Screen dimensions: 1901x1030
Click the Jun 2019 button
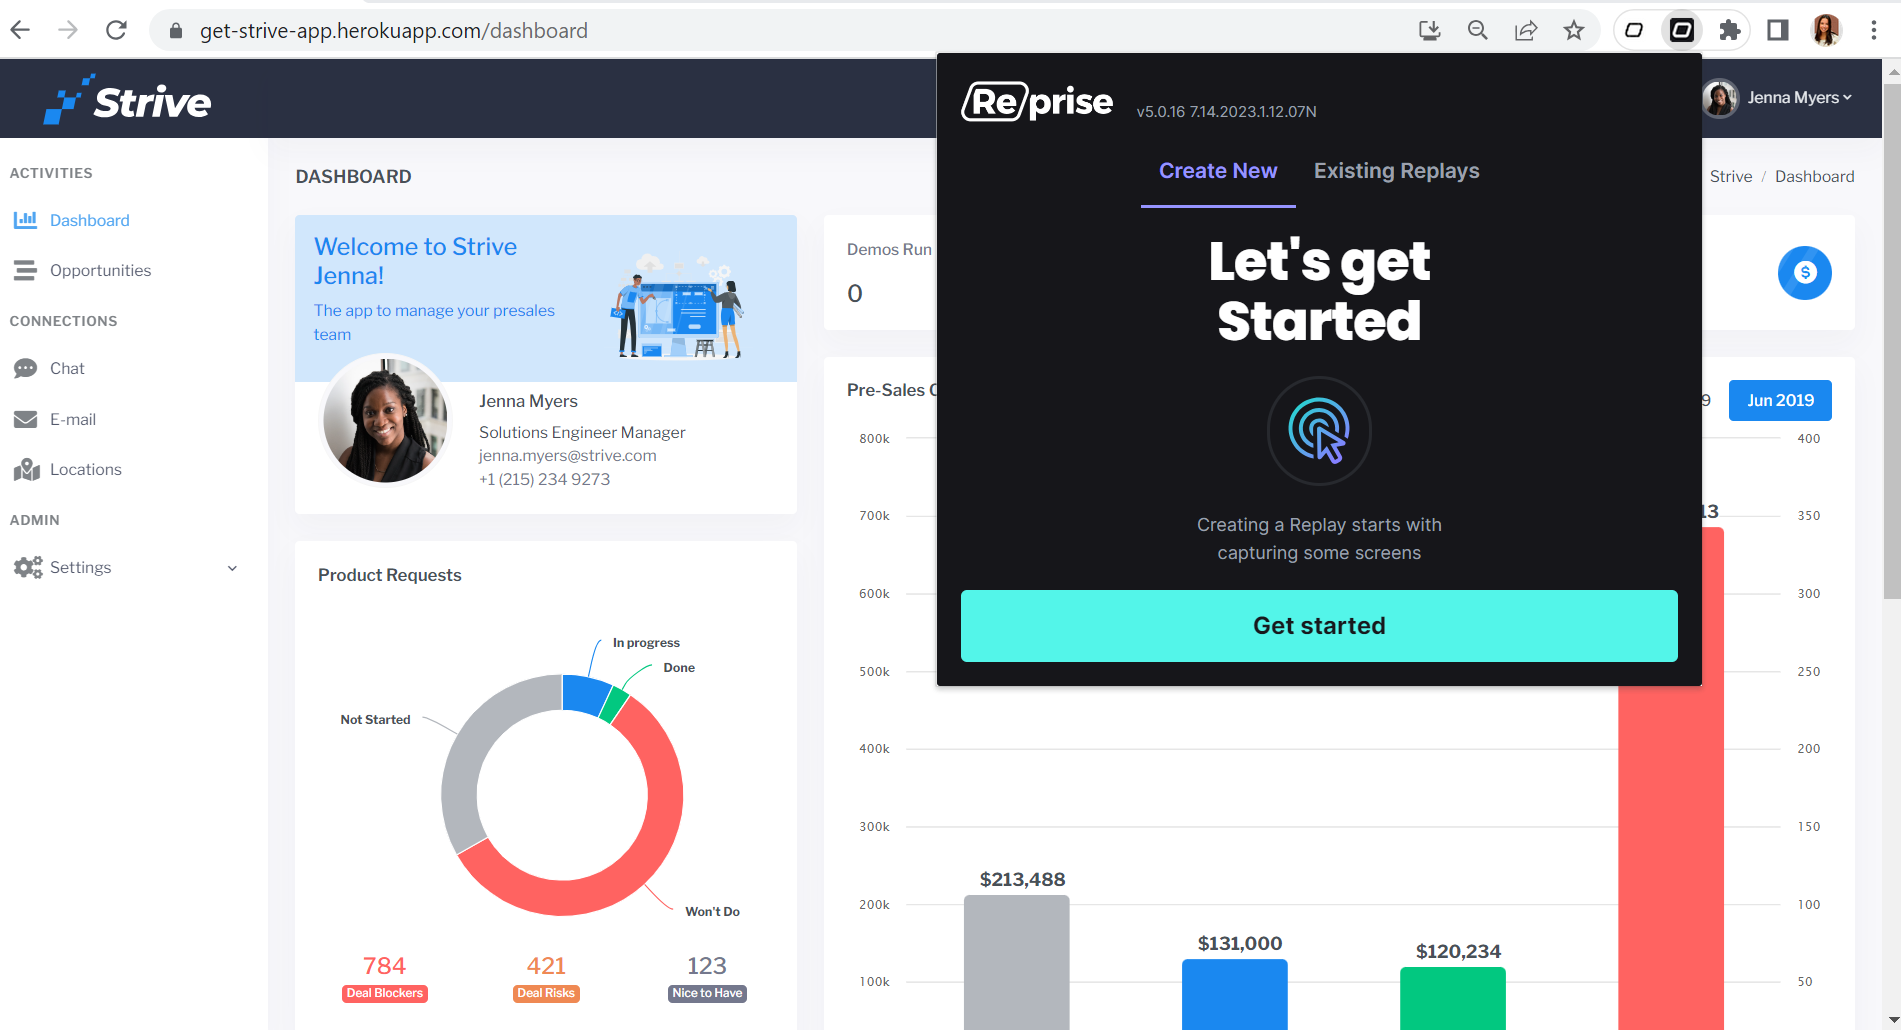1780,400
